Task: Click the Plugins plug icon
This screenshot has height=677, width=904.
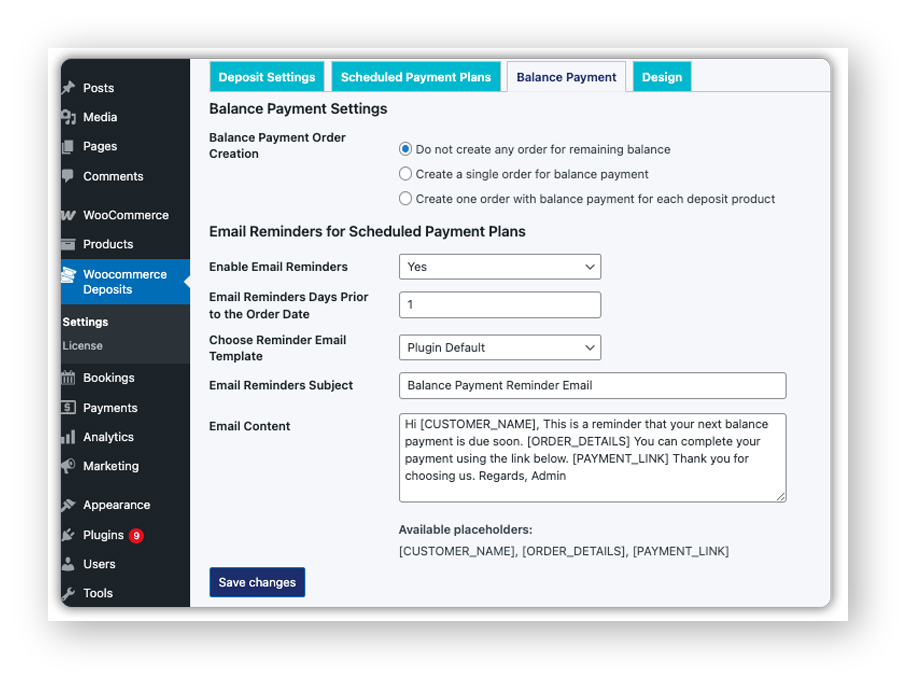Action: click(68, 535)
